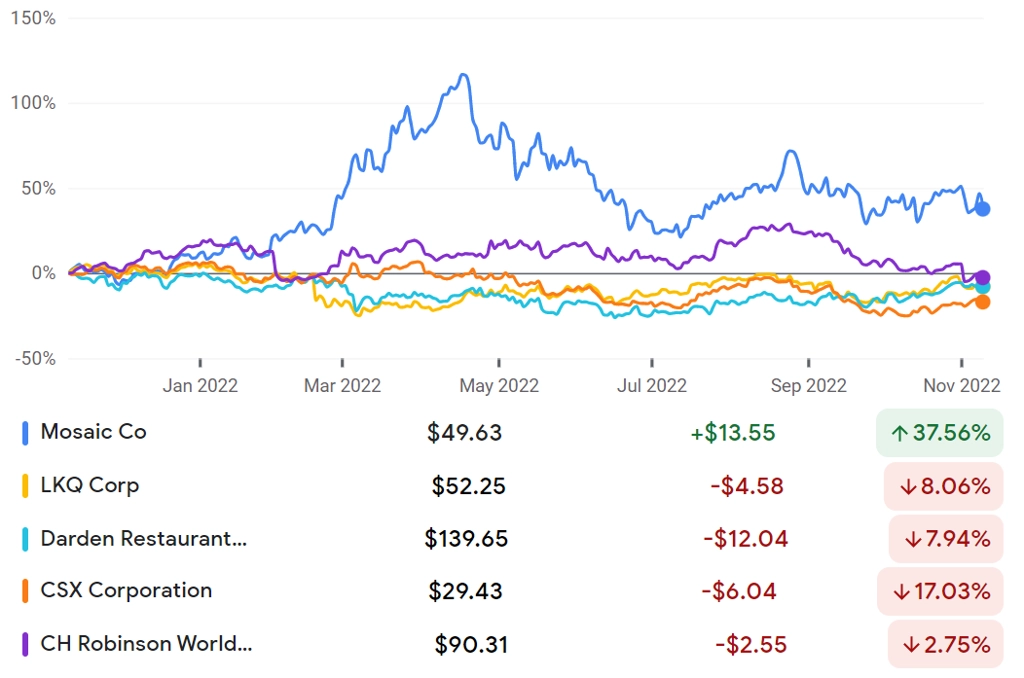Image resolution: width=1024 pixels, height=678 pixels.
Task: Open CH Robinson Worldwide stock entry
Action: [512, 644]
